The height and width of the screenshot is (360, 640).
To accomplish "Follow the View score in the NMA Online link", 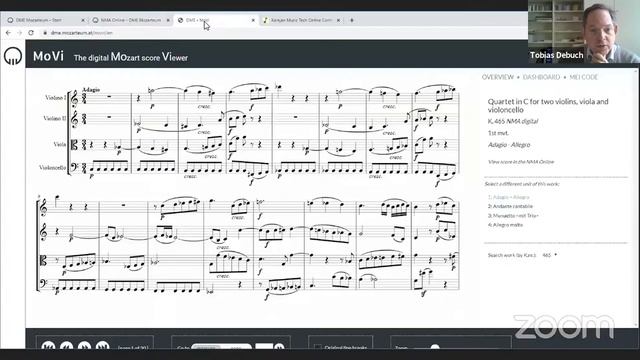I will pos(521,162).
